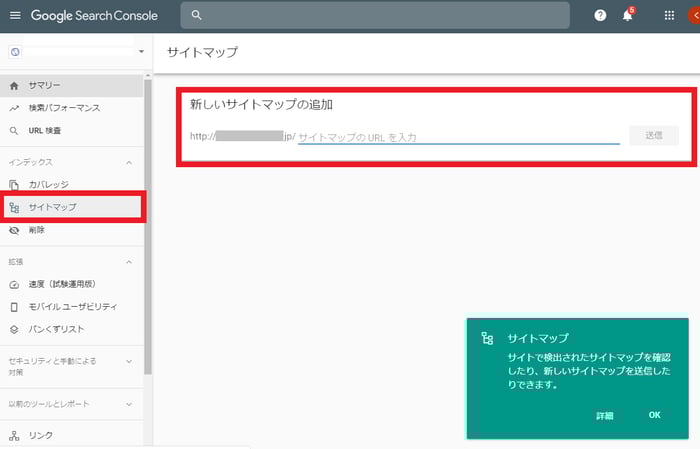This screenshot has width=700, height=449.
Task: Click the sitemap icon in teal popup
Action: [488, 338]
